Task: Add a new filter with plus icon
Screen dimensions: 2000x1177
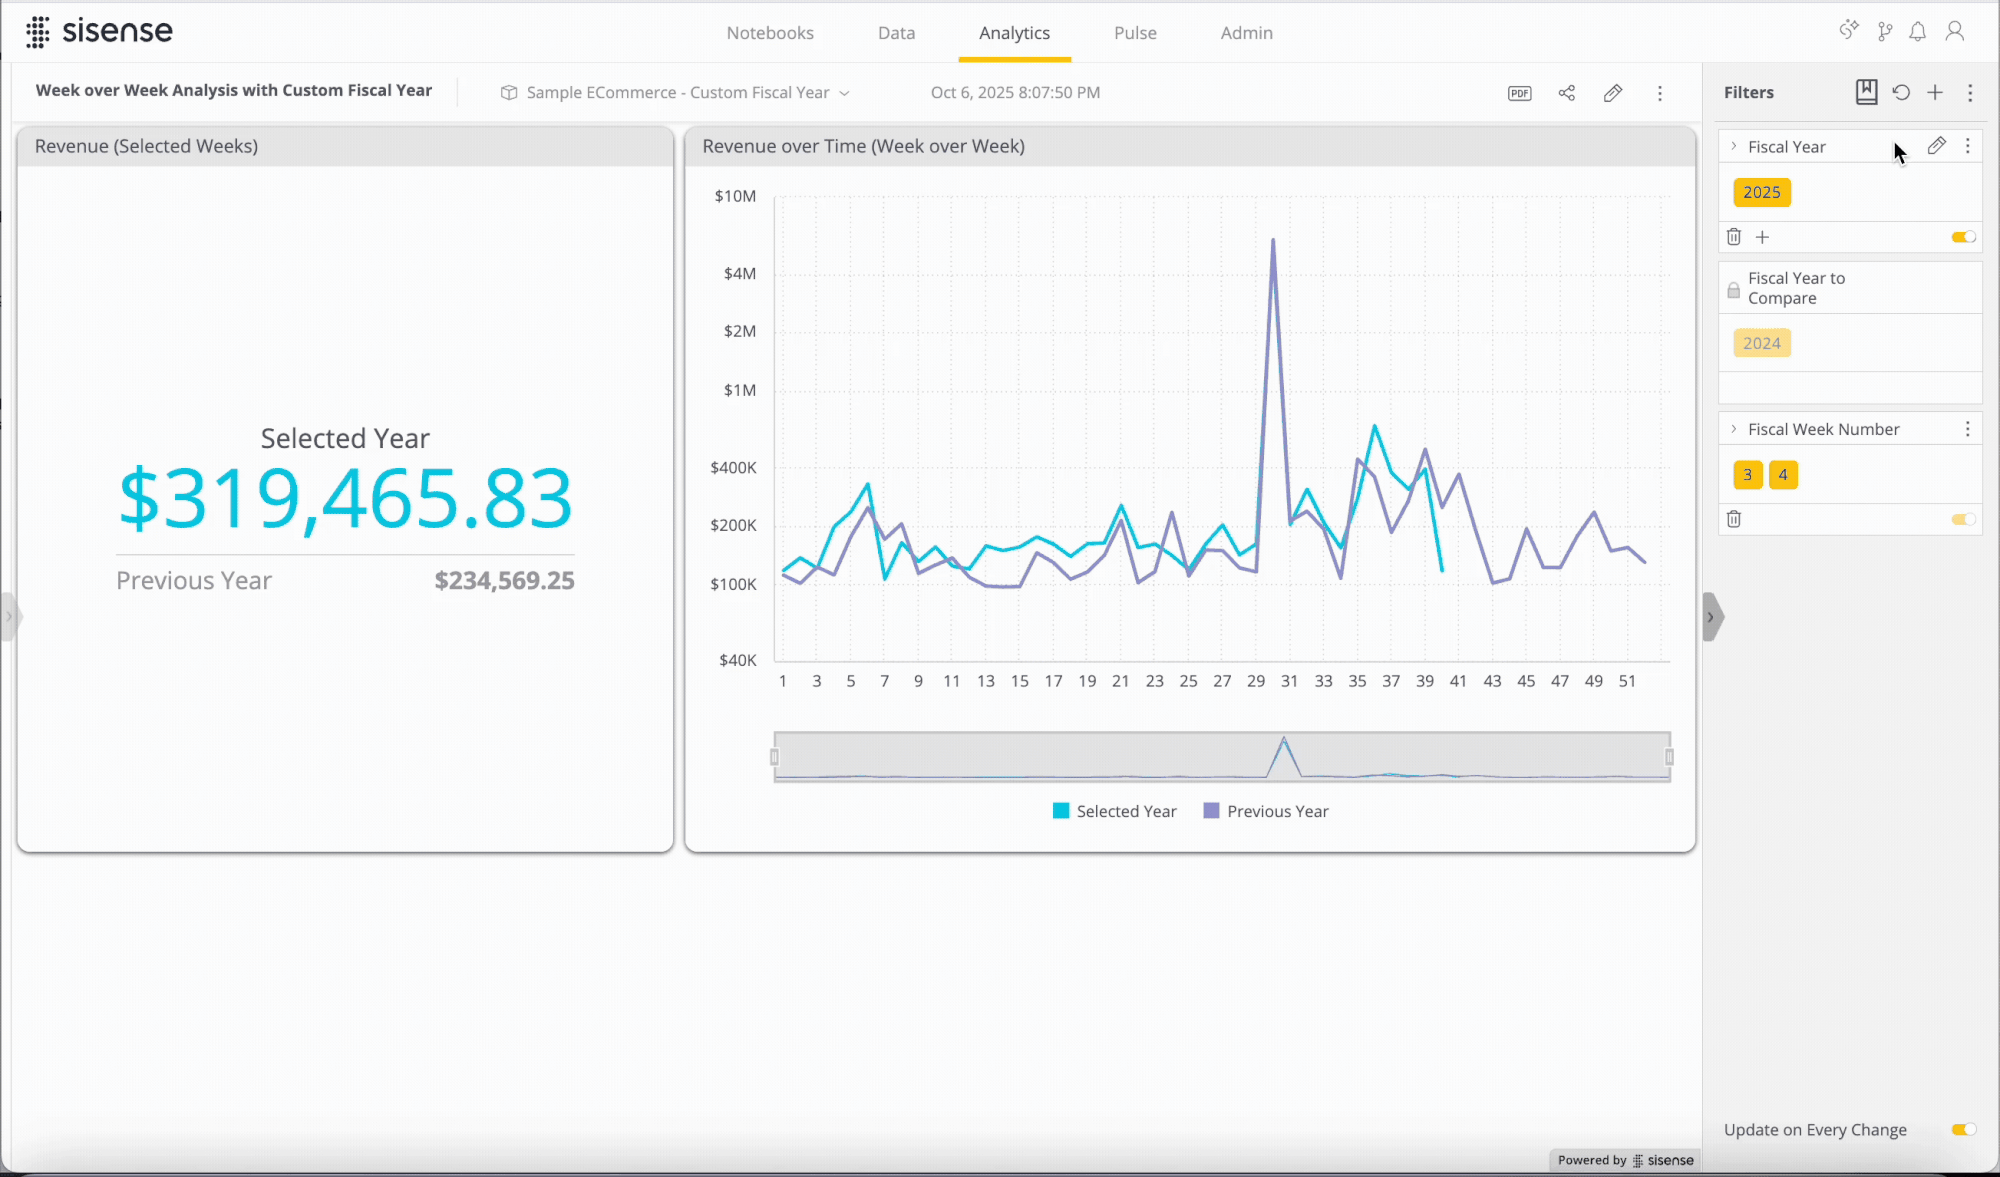Action: pyautogui.click(x=1935, y=92)
